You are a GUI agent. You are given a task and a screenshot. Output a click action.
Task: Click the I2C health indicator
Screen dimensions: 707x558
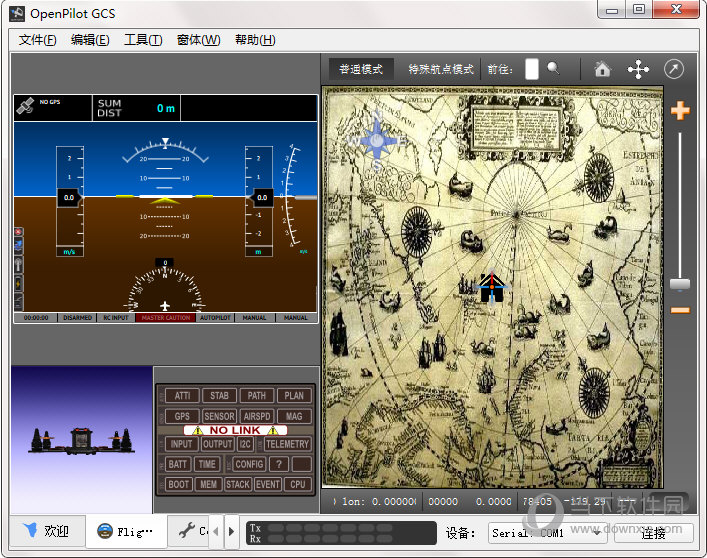(x=245, y=444)
